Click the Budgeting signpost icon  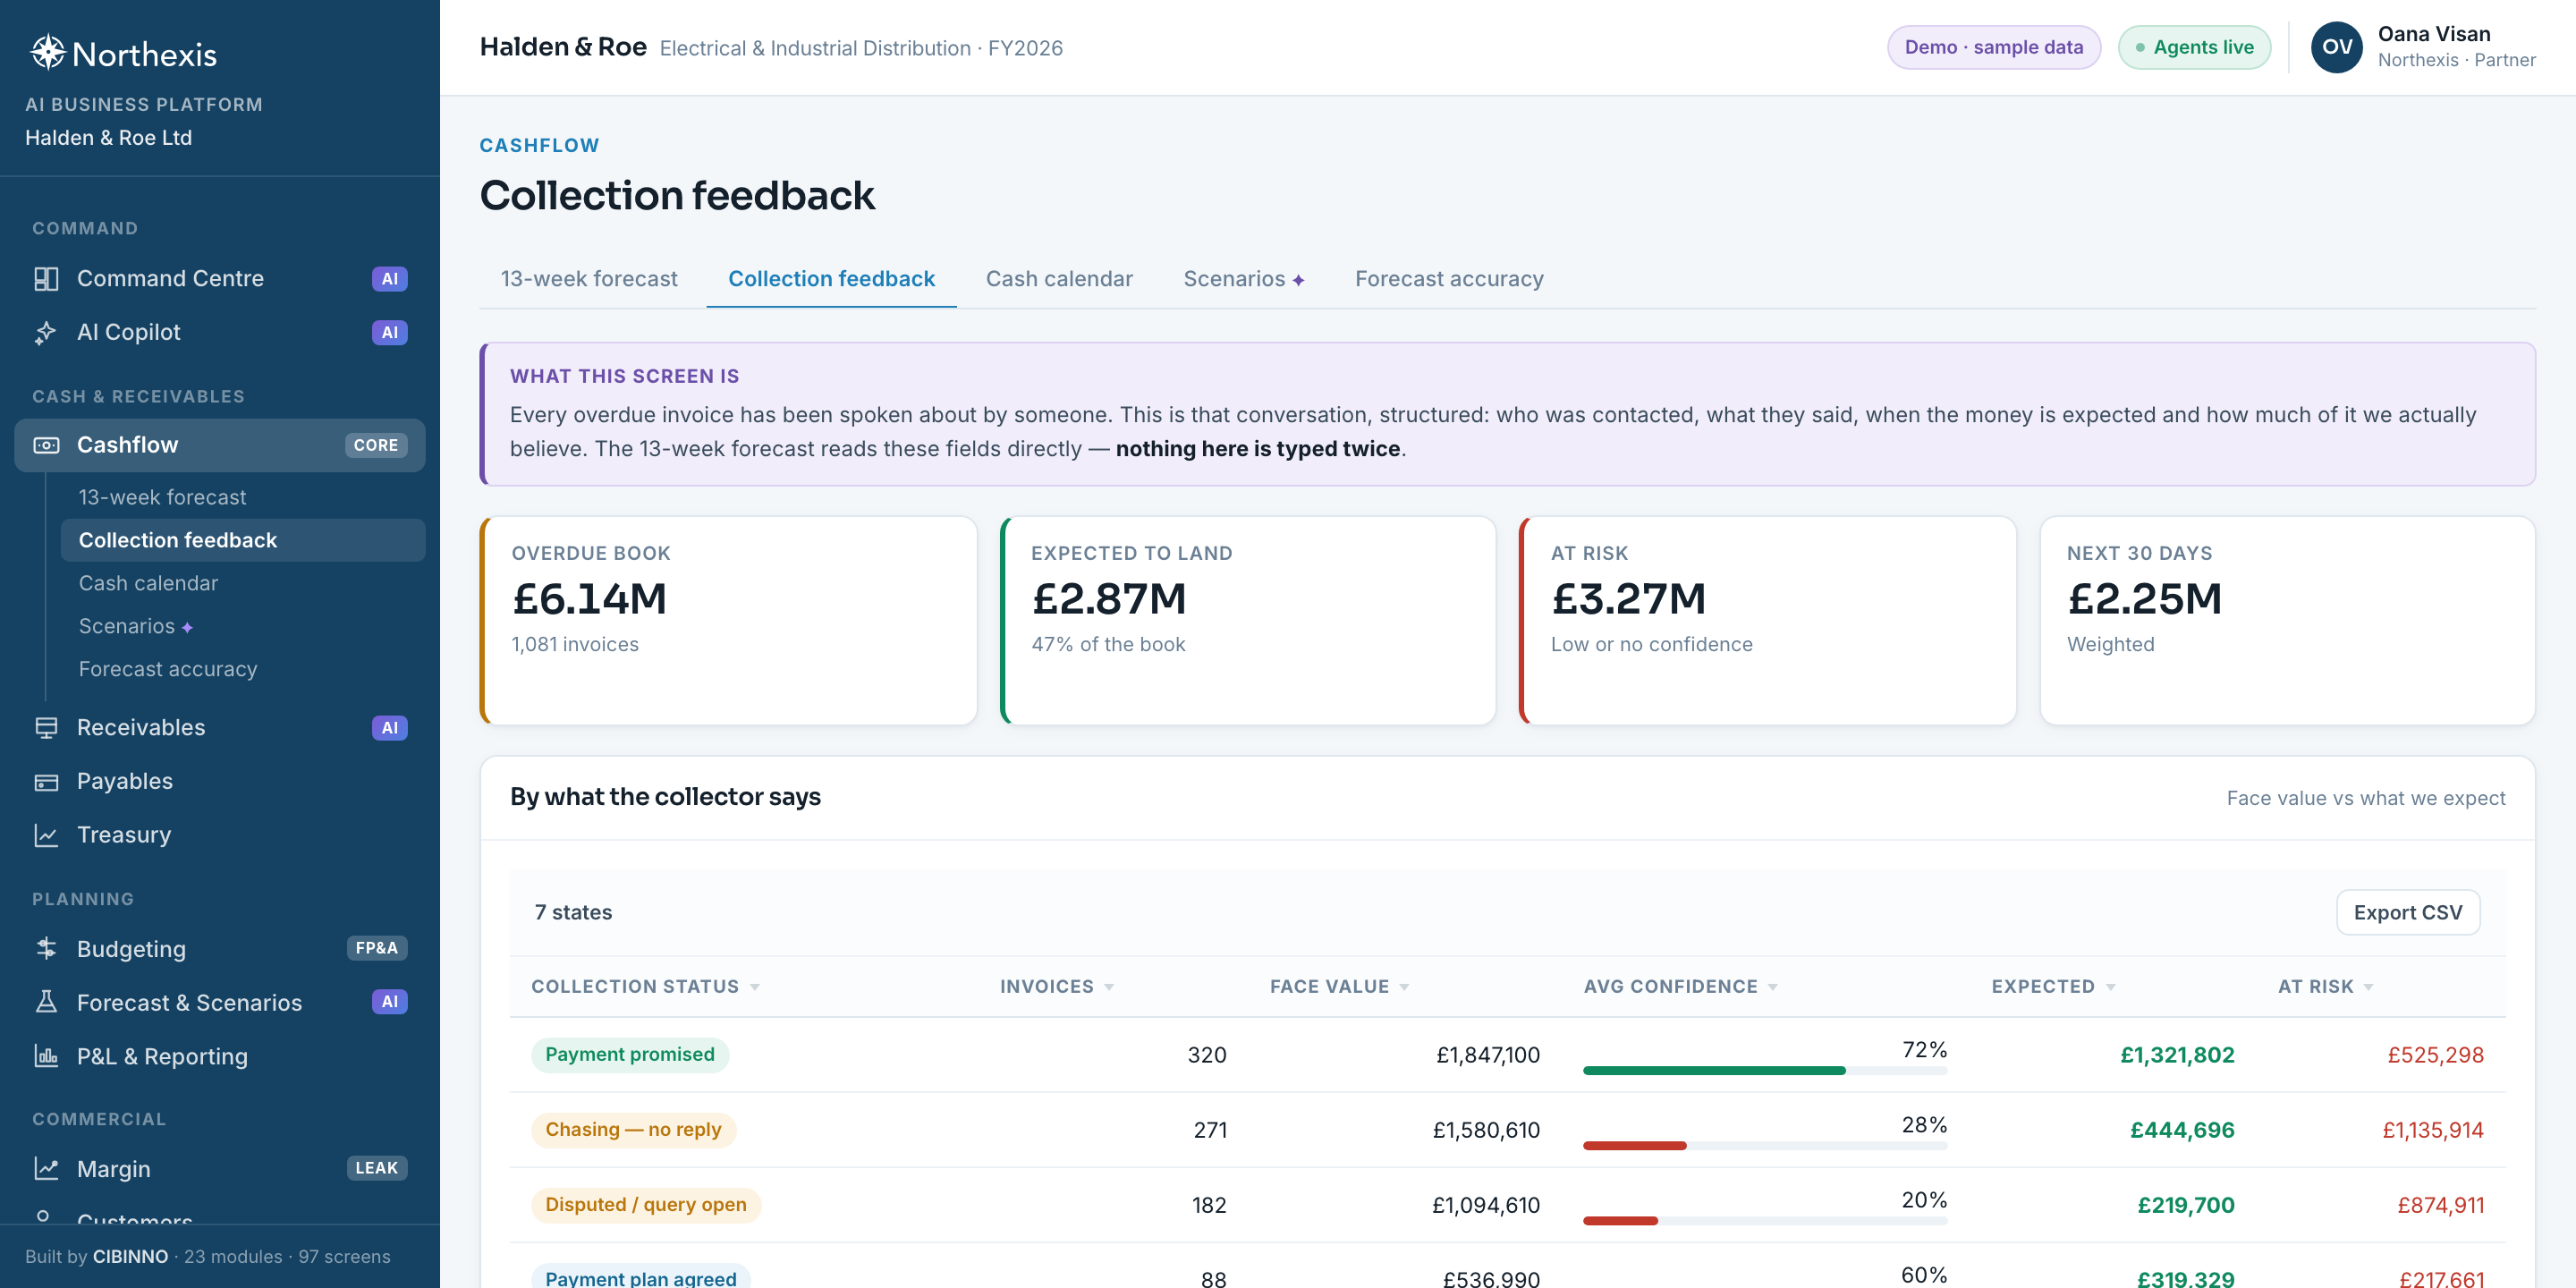click(x=46, y=949)
